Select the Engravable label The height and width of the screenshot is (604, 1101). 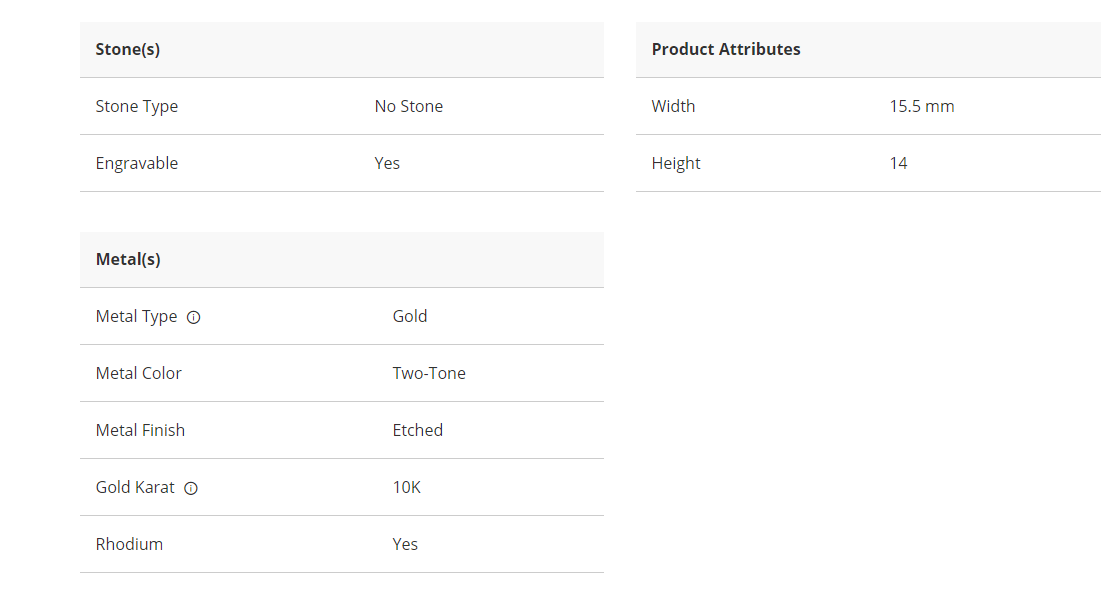[x=137, y=163]
